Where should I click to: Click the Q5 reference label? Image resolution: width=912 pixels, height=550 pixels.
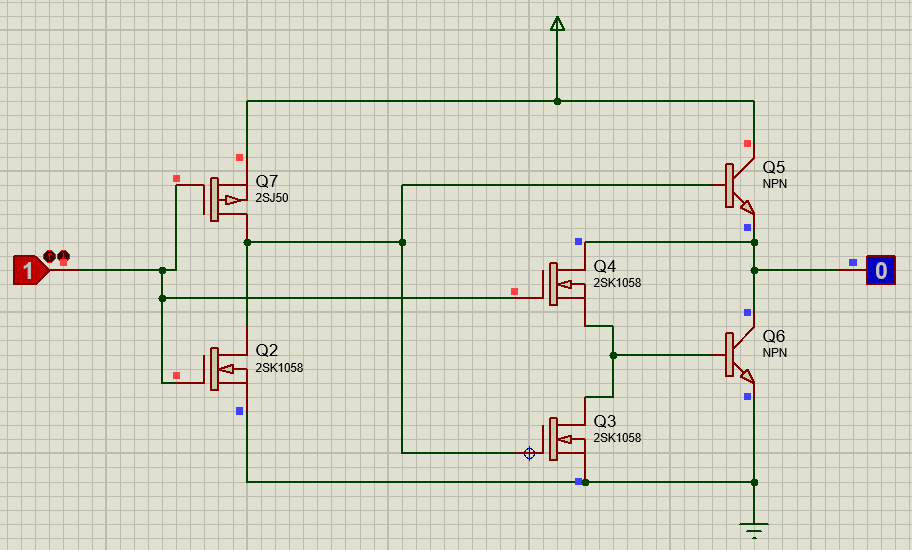click(x=774, y=167)
